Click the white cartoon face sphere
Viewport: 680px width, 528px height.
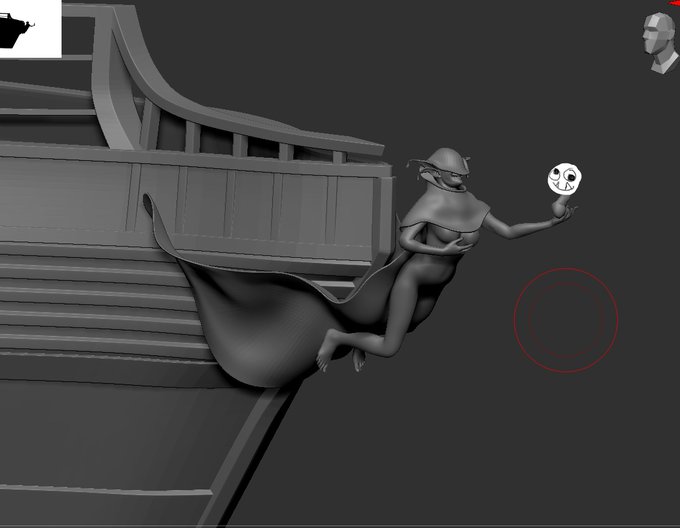pos(564,179)
